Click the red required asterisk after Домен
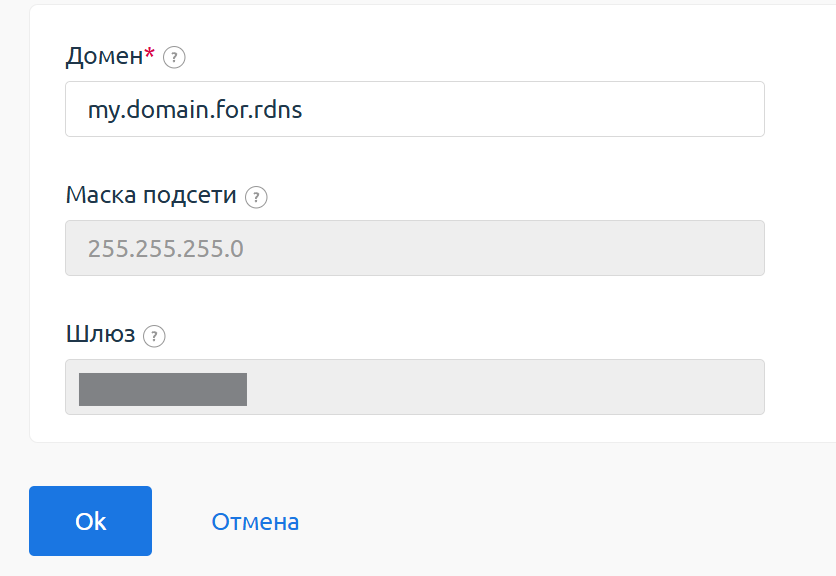The width and height of the screenshot is (836, 576). click(150, 56)
